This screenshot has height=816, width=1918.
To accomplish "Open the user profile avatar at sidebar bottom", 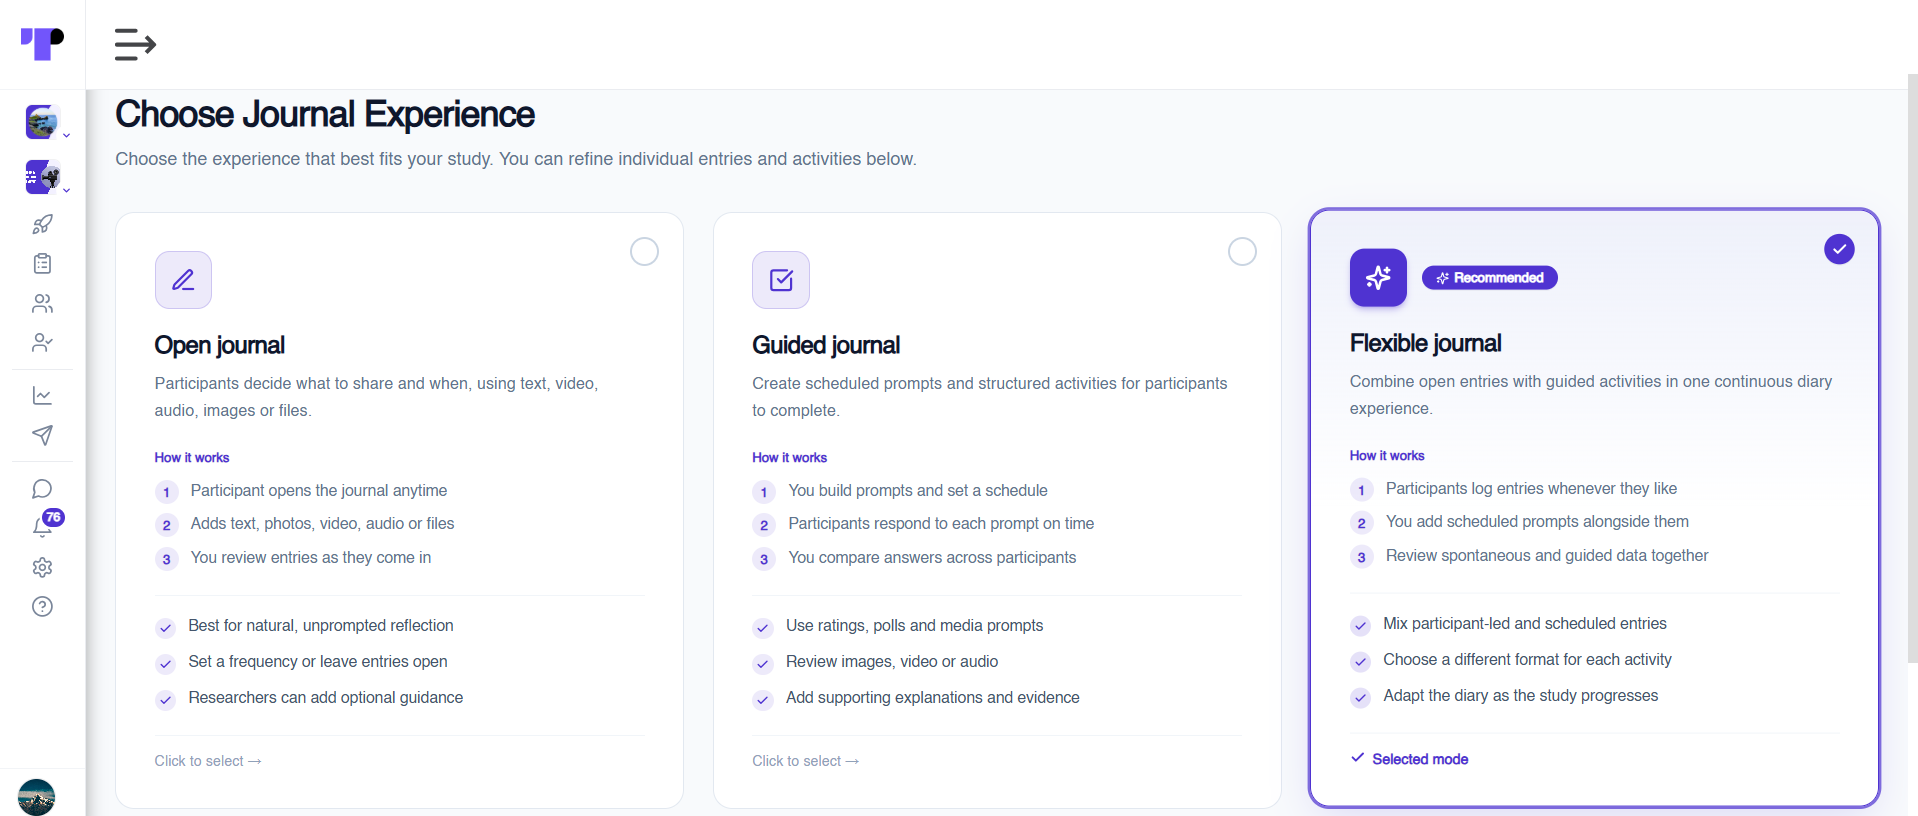I will (36, 797).
